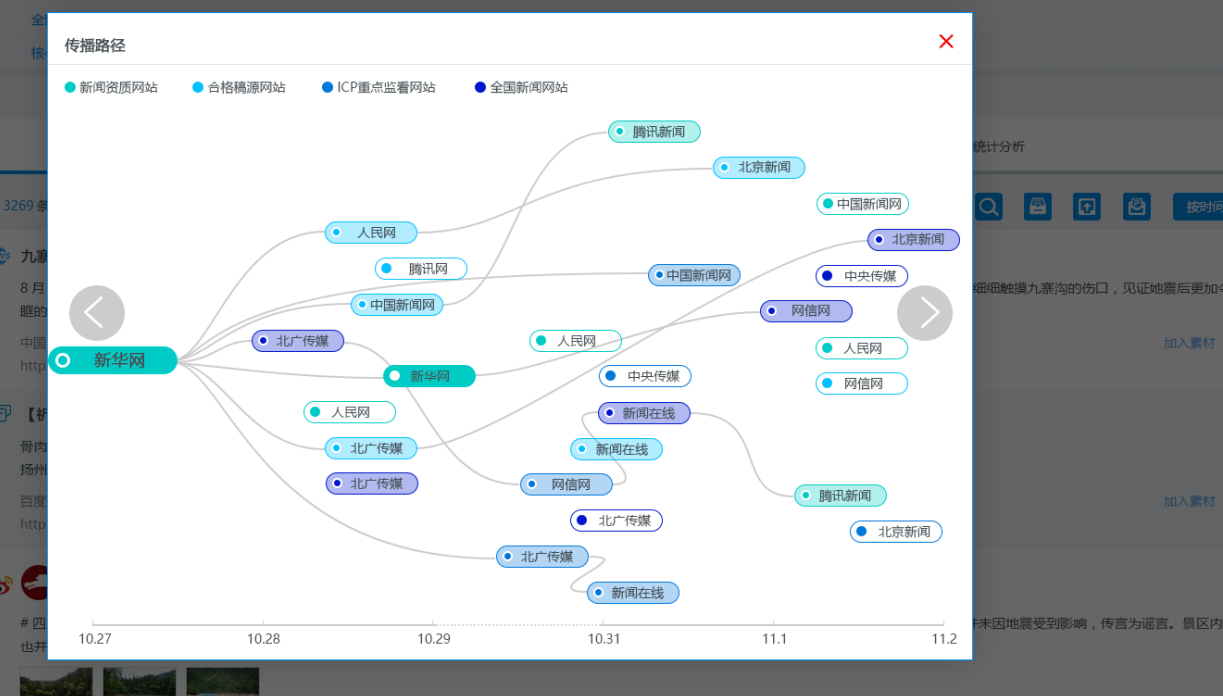Click the search magnifier icon in the background toolbar
Screen dimensions: 1223x696
point(989,207)
